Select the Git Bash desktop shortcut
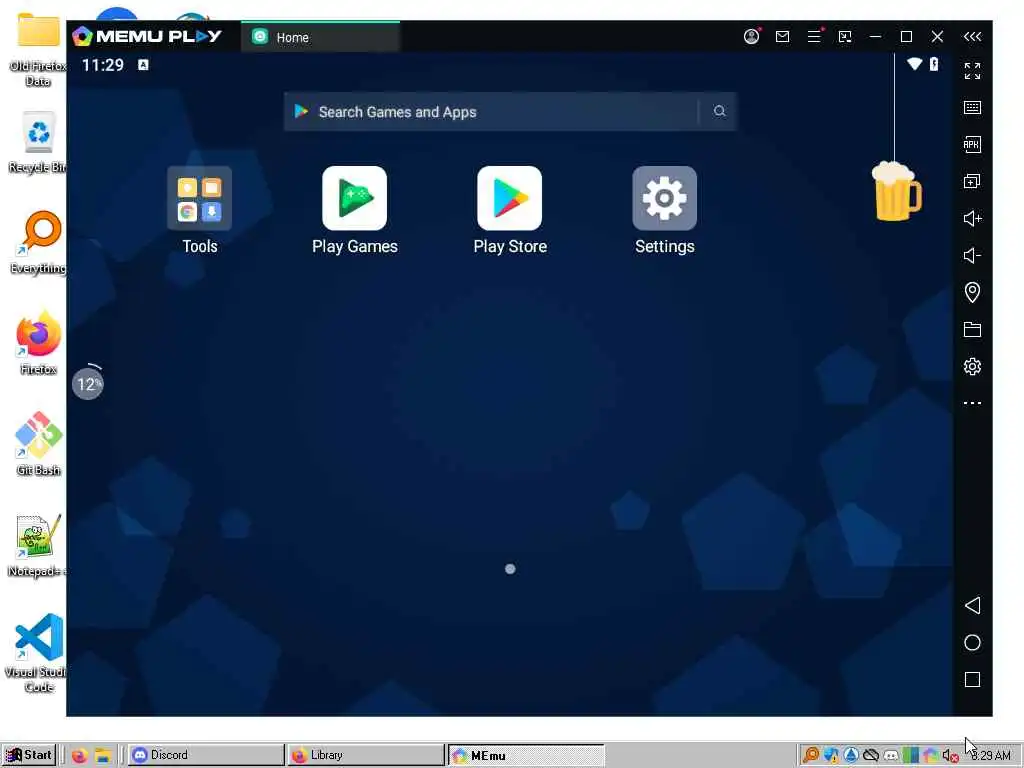1024x768 pixels. point(38,444)
